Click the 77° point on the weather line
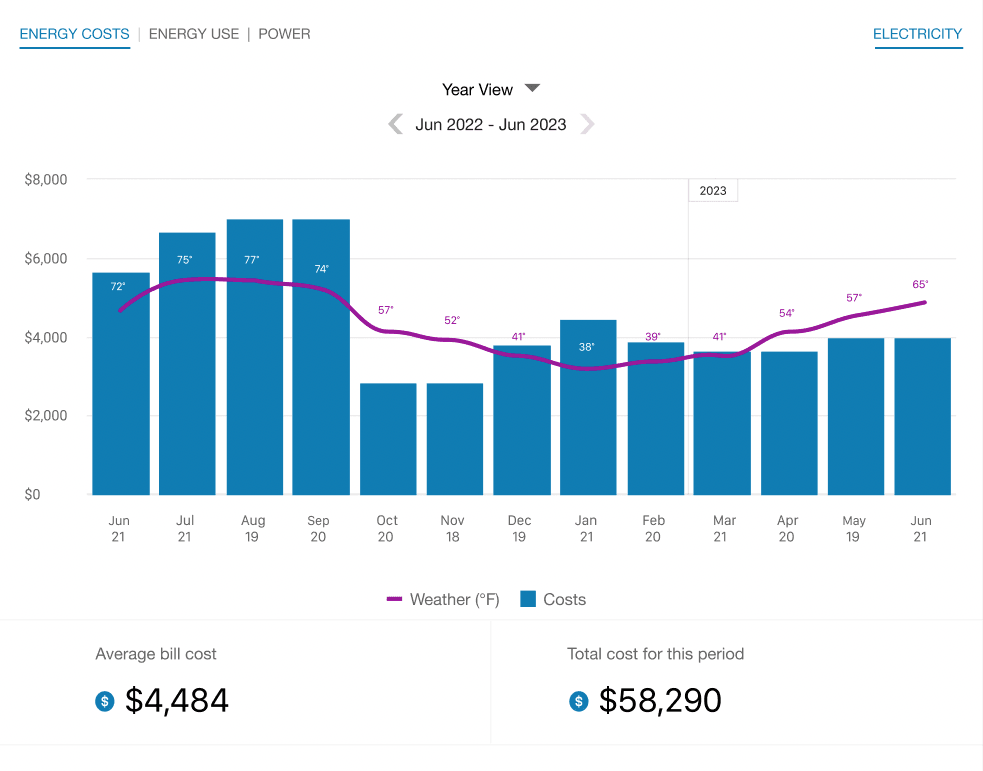Screen dimensions: 983x771 pos(254,280)
